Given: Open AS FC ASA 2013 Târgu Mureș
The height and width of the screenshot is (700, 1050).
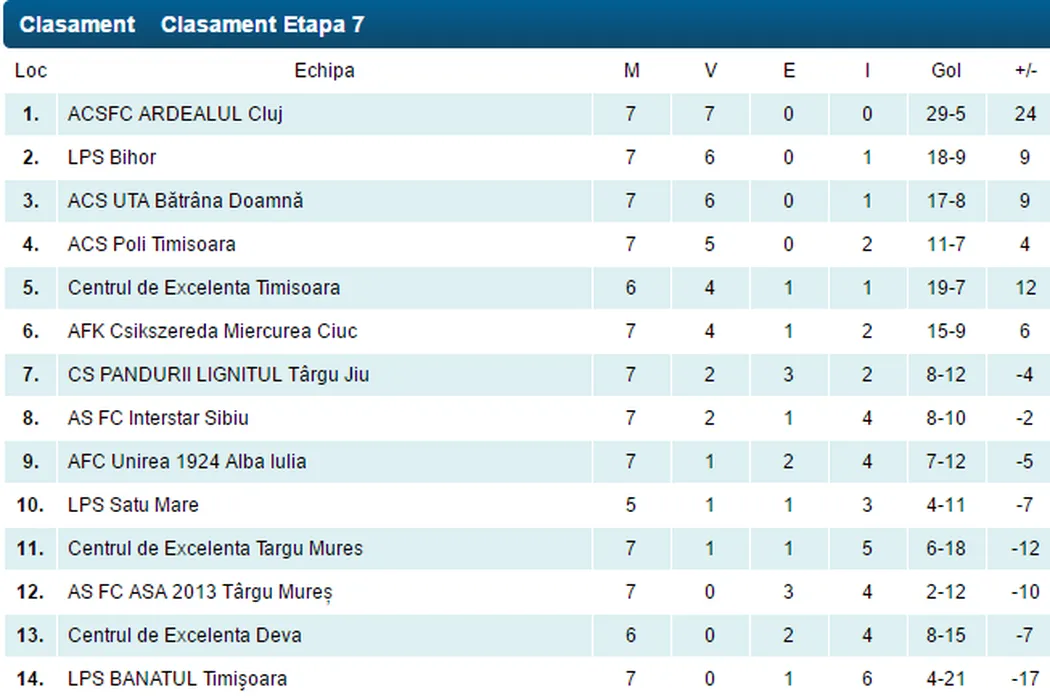Looking at the screenshot, I should pos(200,592).
